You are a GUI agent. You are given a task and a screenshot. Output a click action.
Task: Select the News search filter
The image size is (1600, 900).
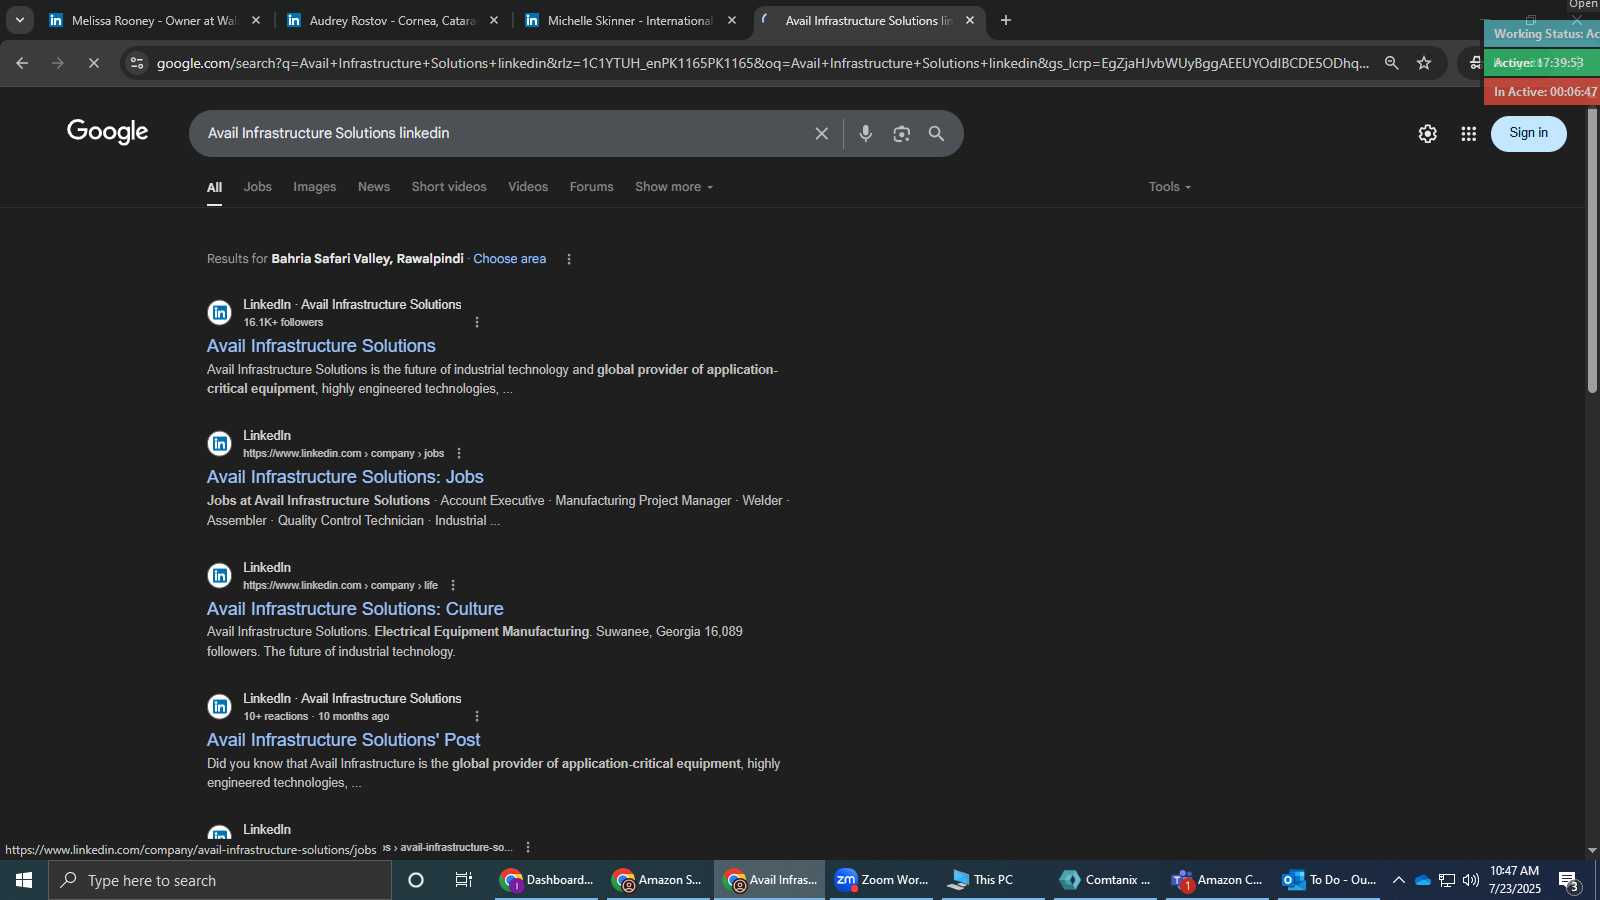[x=374, y=187]
